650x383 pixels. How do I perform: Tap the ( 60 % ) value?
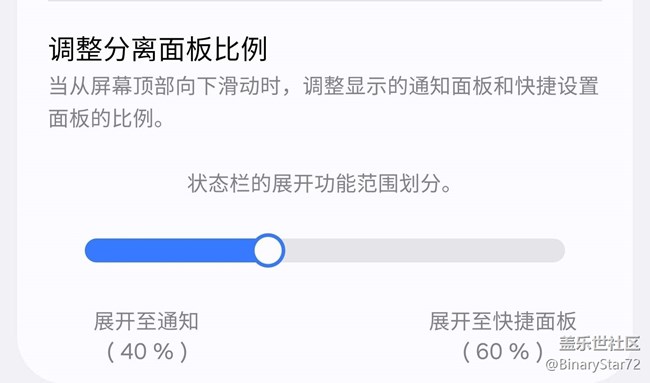pyautogui.click(x=503, y=351)
